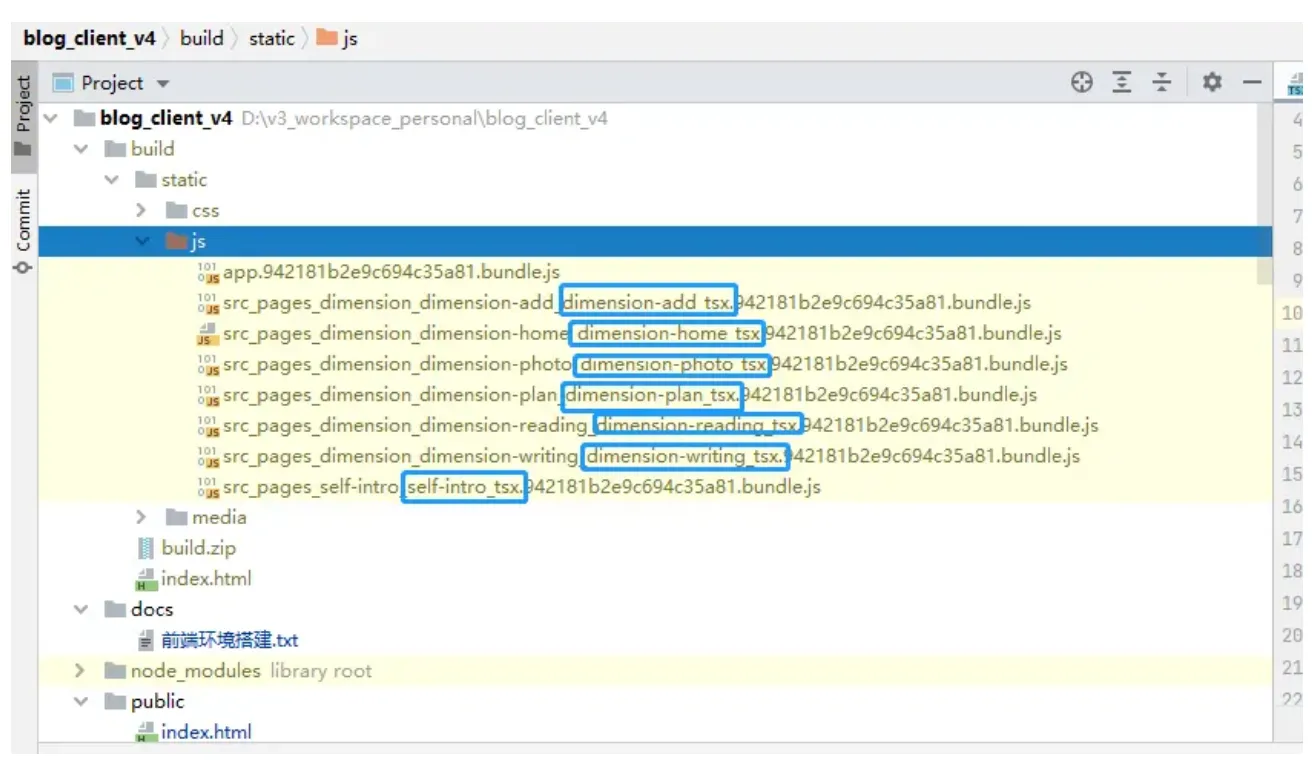
Task: Click the editor tab file icon at right edge
Action: pyautogui.click(x=1296, y=85)
